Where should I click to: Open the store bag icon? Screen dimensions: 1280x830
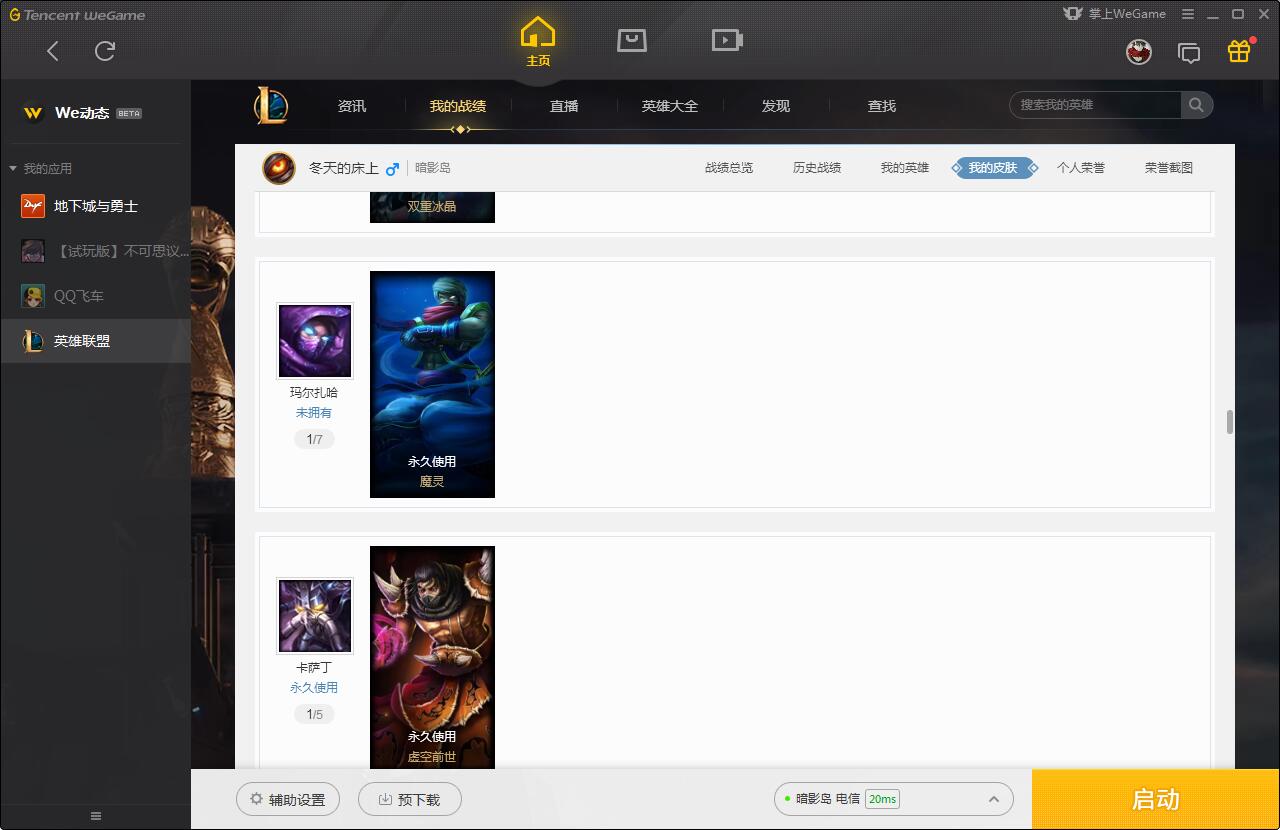[x=632, y=40]
